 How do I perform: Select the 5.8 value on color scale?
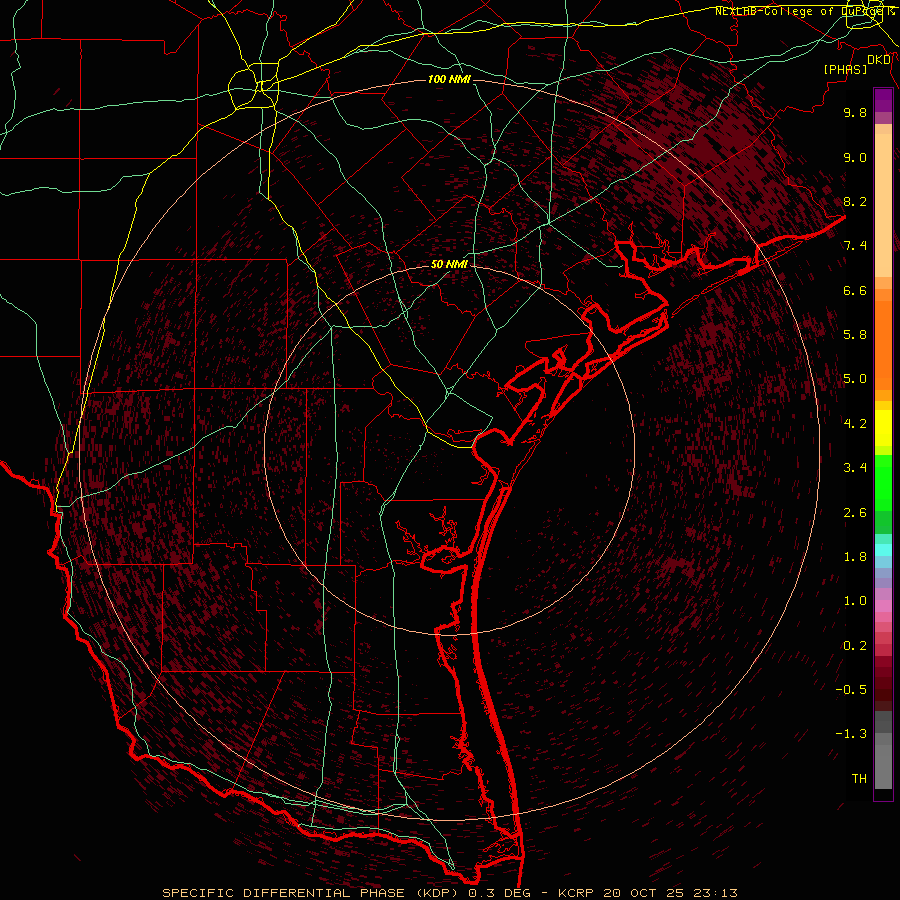click(855, 335)
